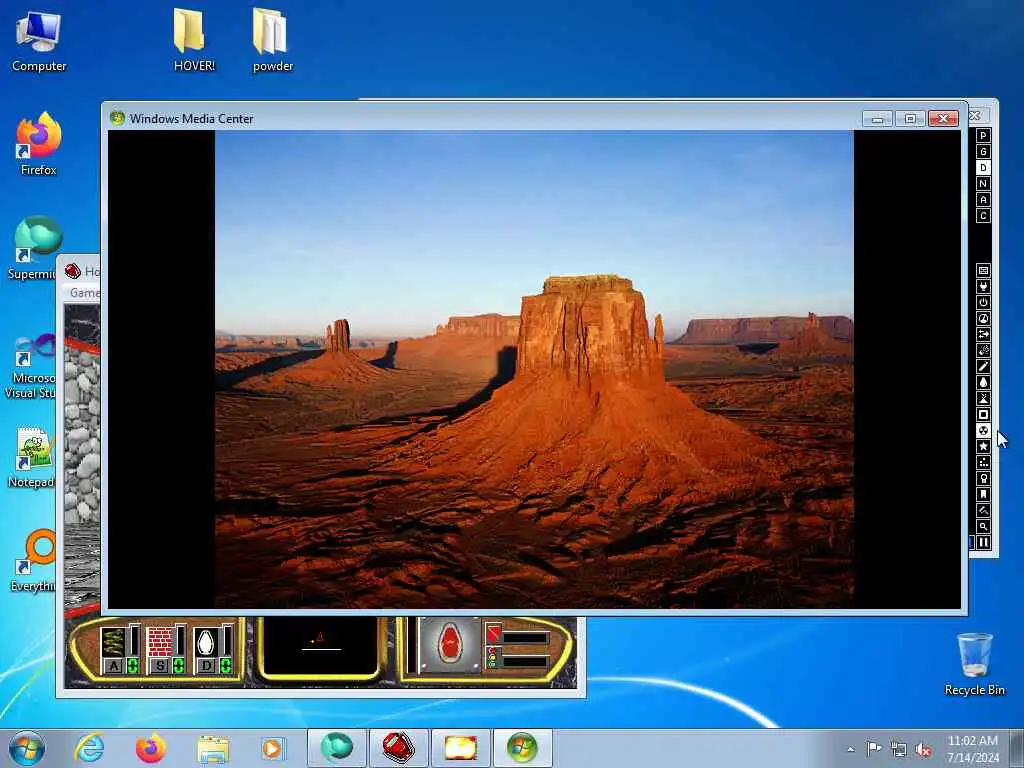Open the Solids square icon in Powder Toy
This screenshot has height=768, width=1024.
[984, 415]
